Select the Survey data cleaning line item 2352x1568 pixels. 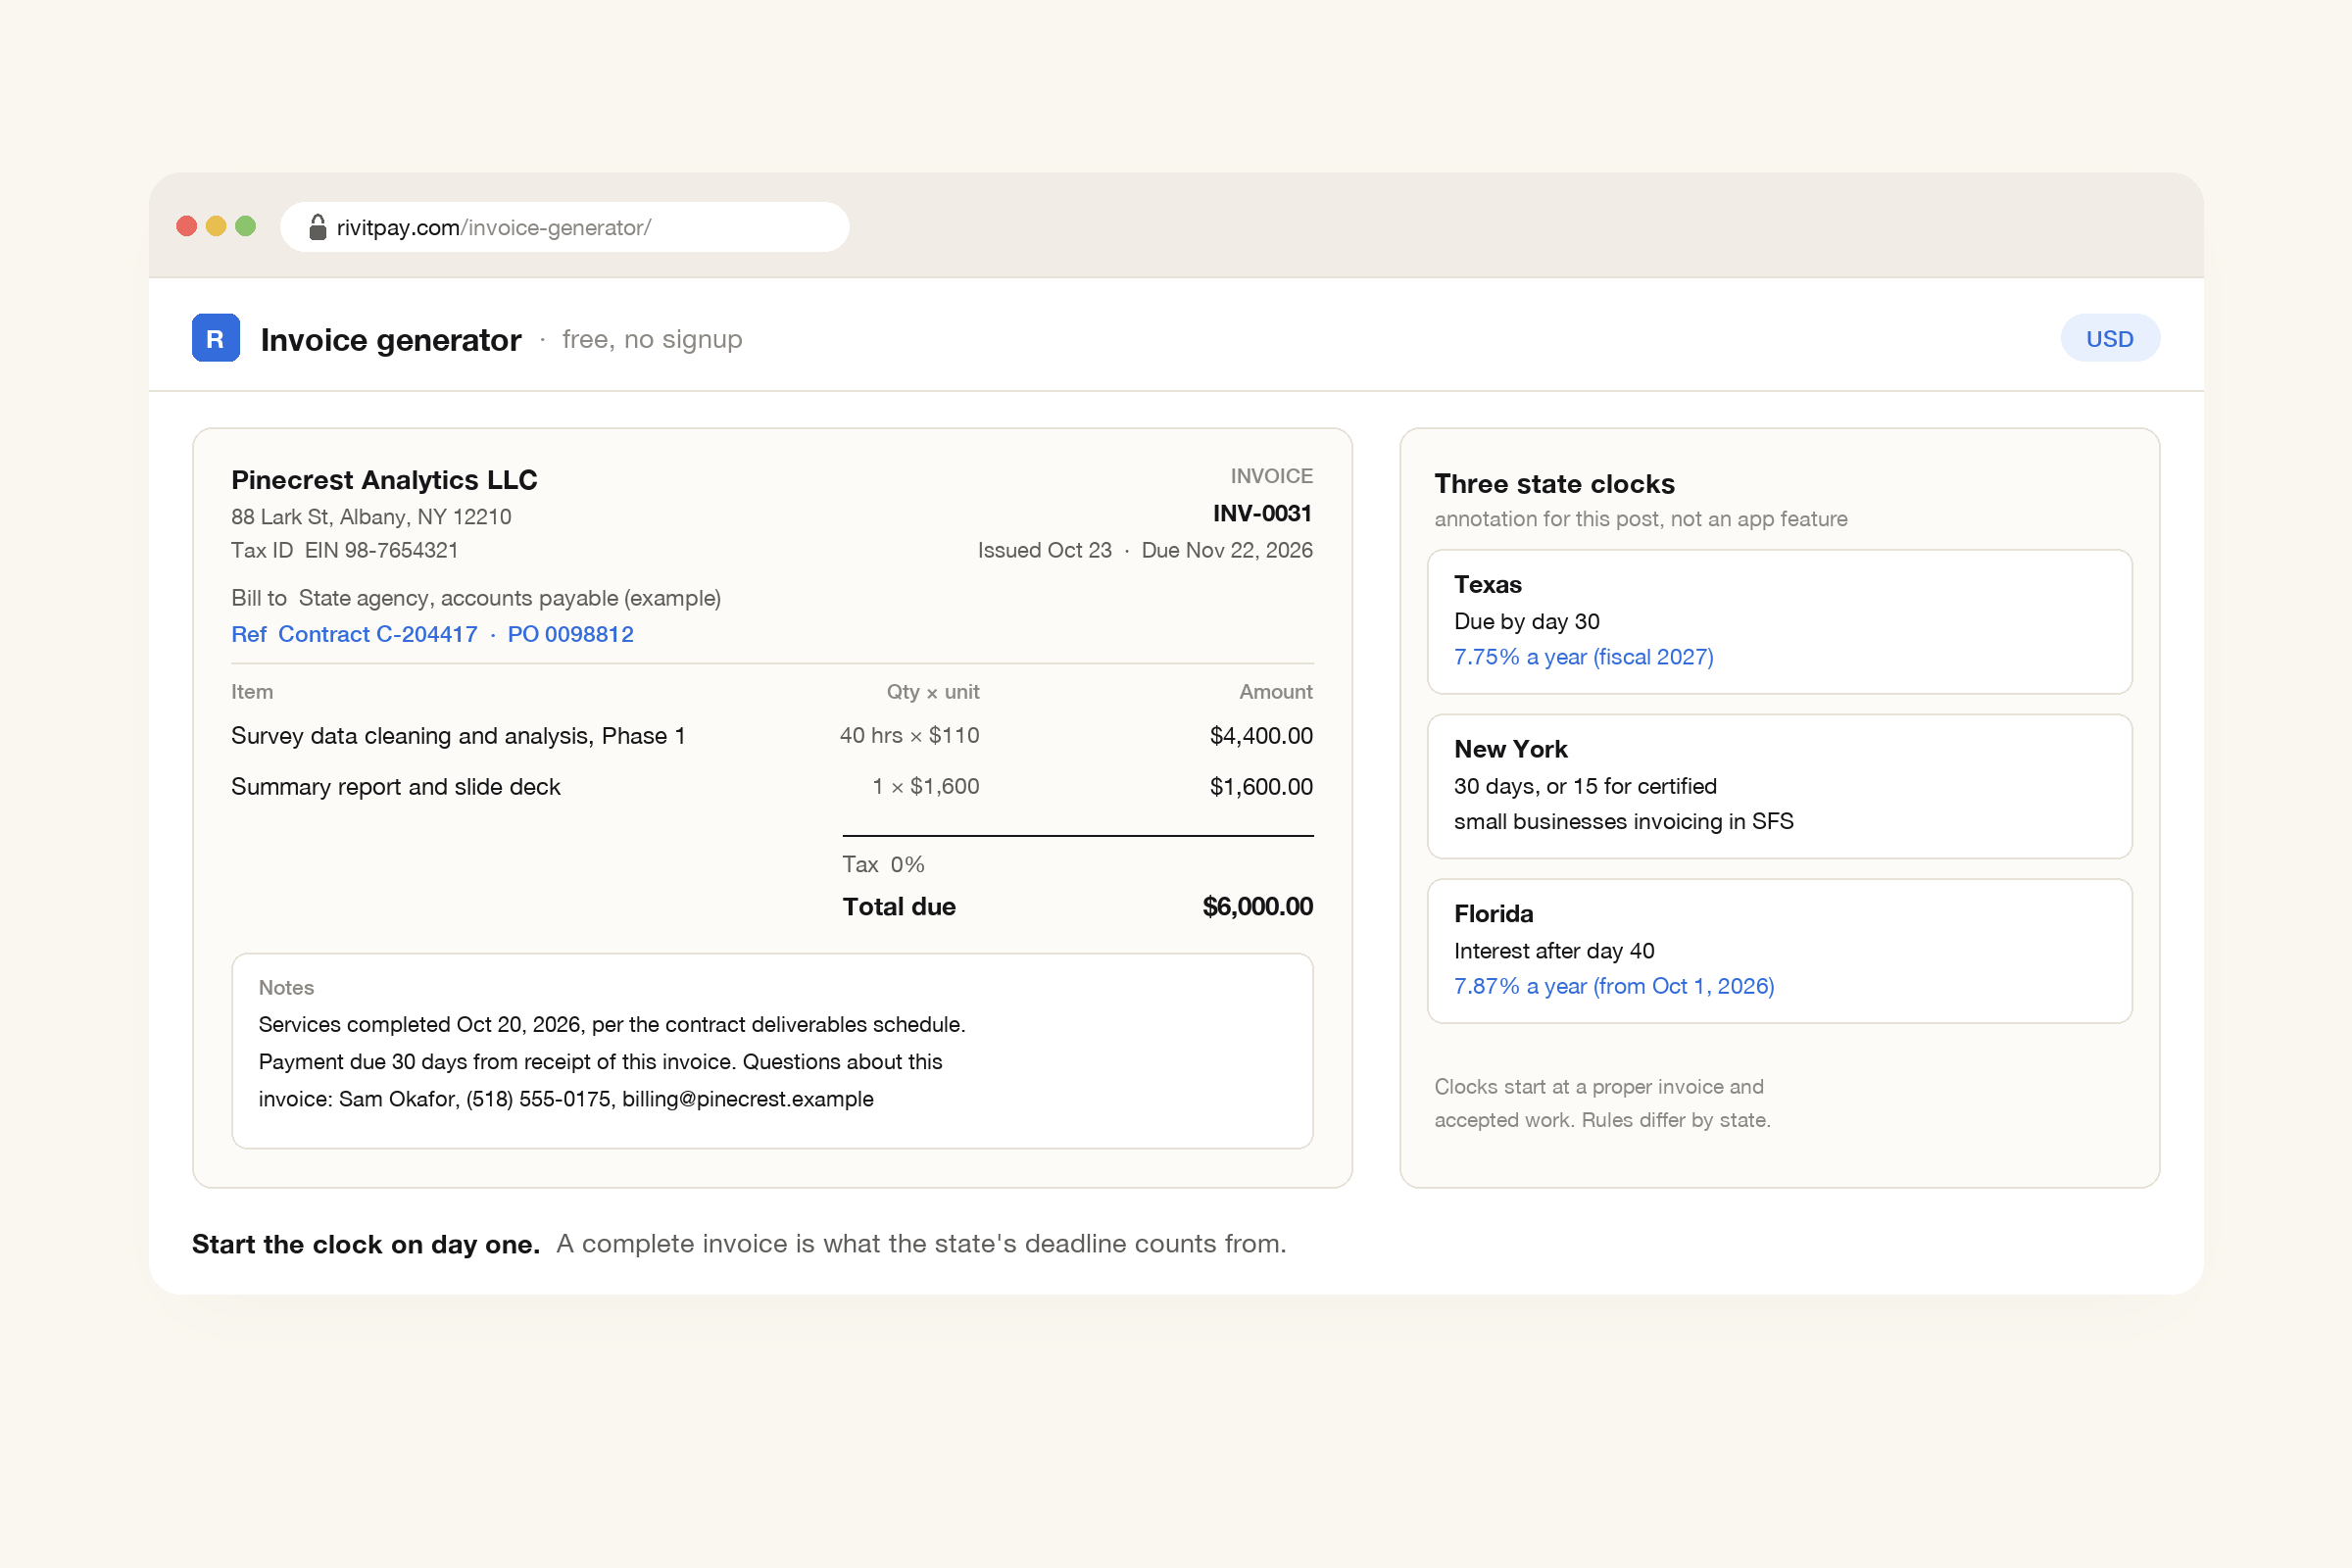458,736
